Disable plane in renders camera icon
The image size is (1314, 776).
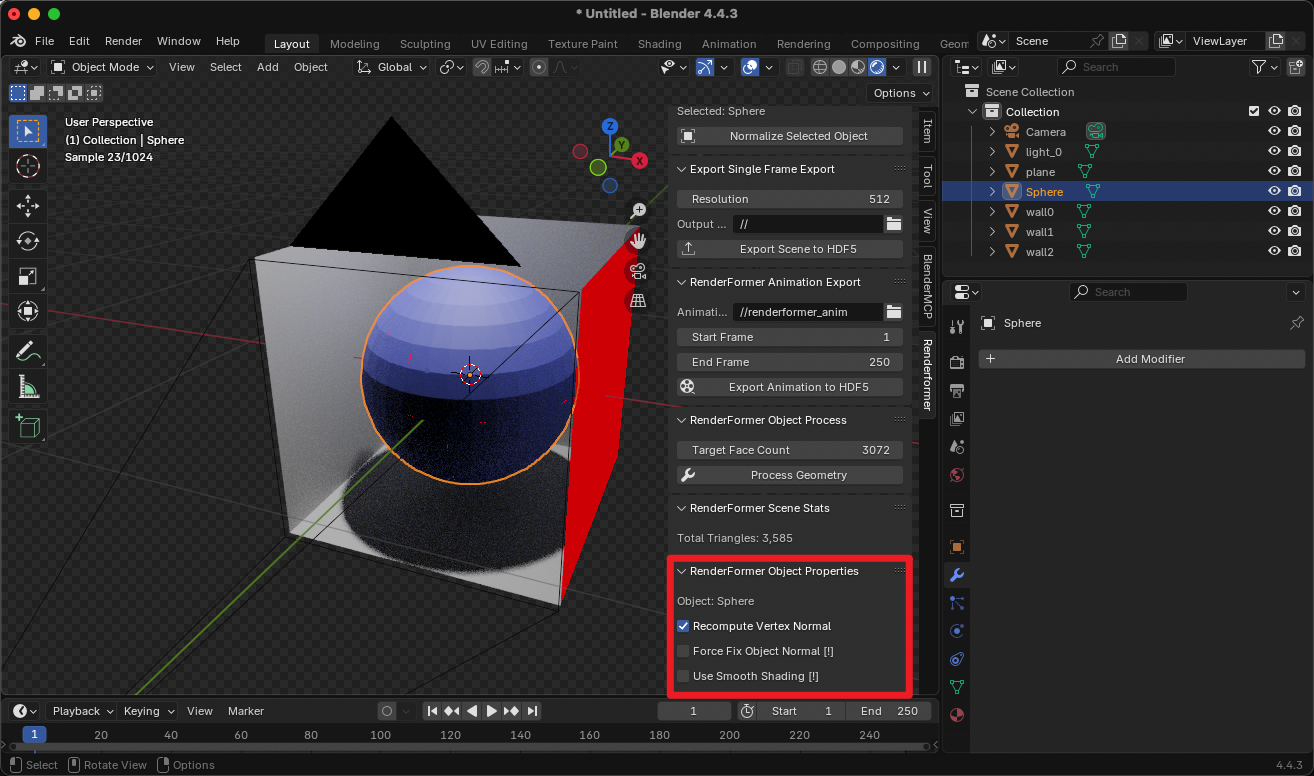coord(1295,171)
